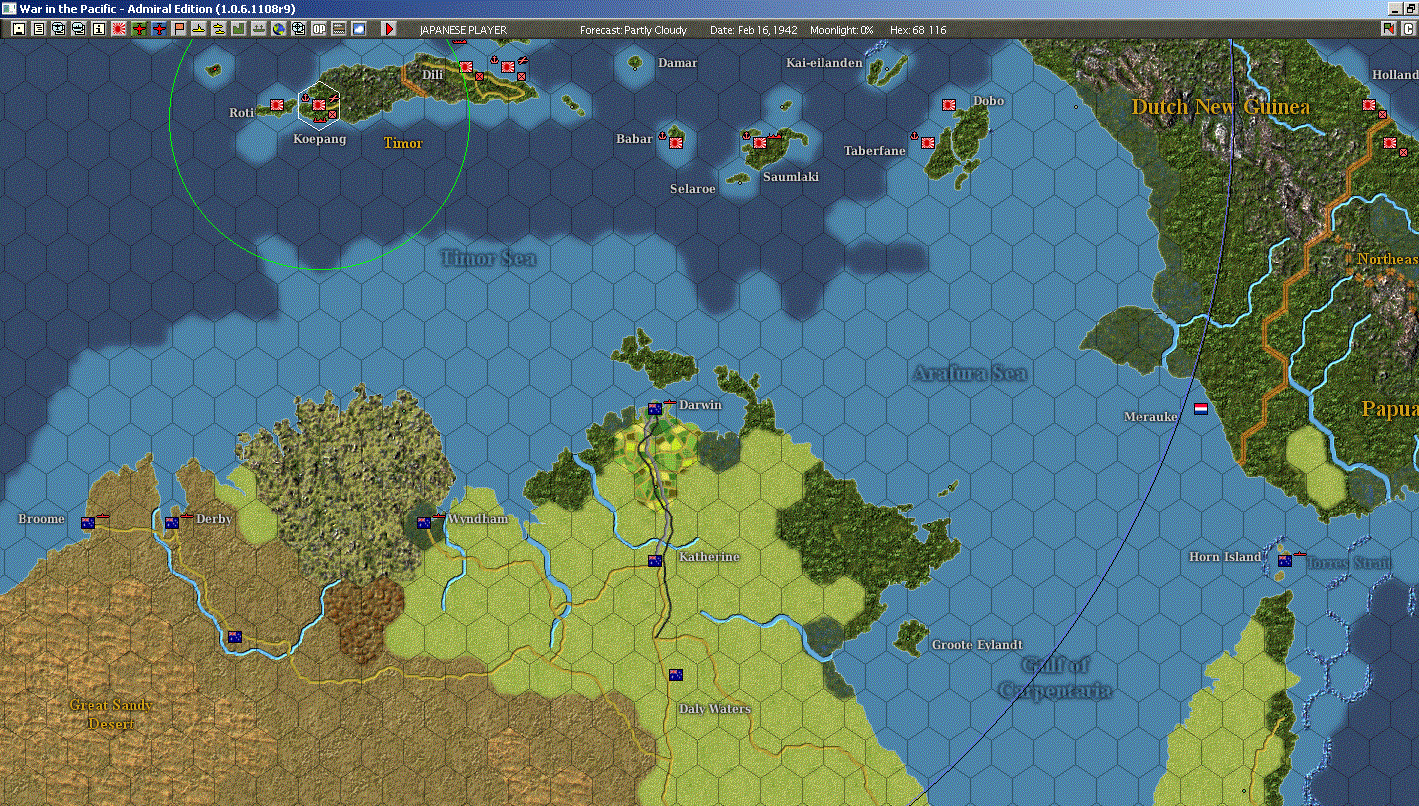Select the Japanese base icon at Babar
Image resolution: width=1419 pixels, height=806 pixels.
click(675, 143)
